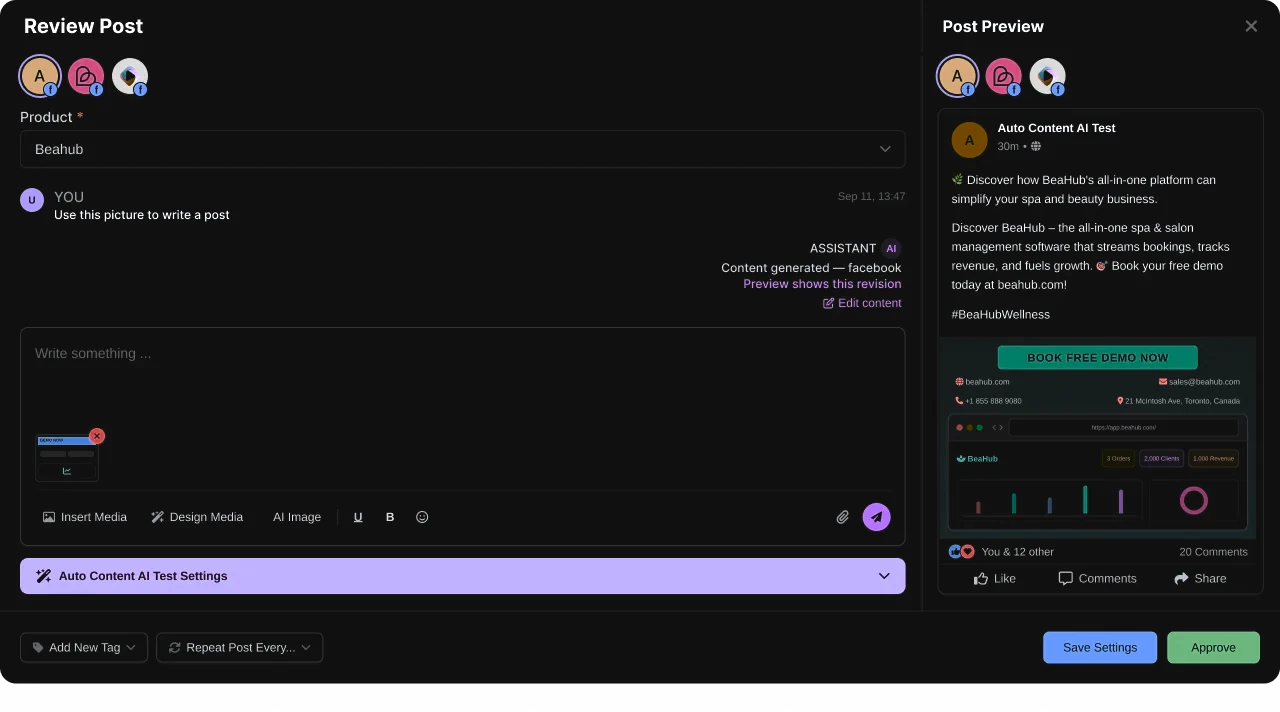Image resolution: width=1280 pixels, height=712 pixels.
Task: Click the 'Sep 11, 13:47' timestamp
Action: (x=871, y=196)
